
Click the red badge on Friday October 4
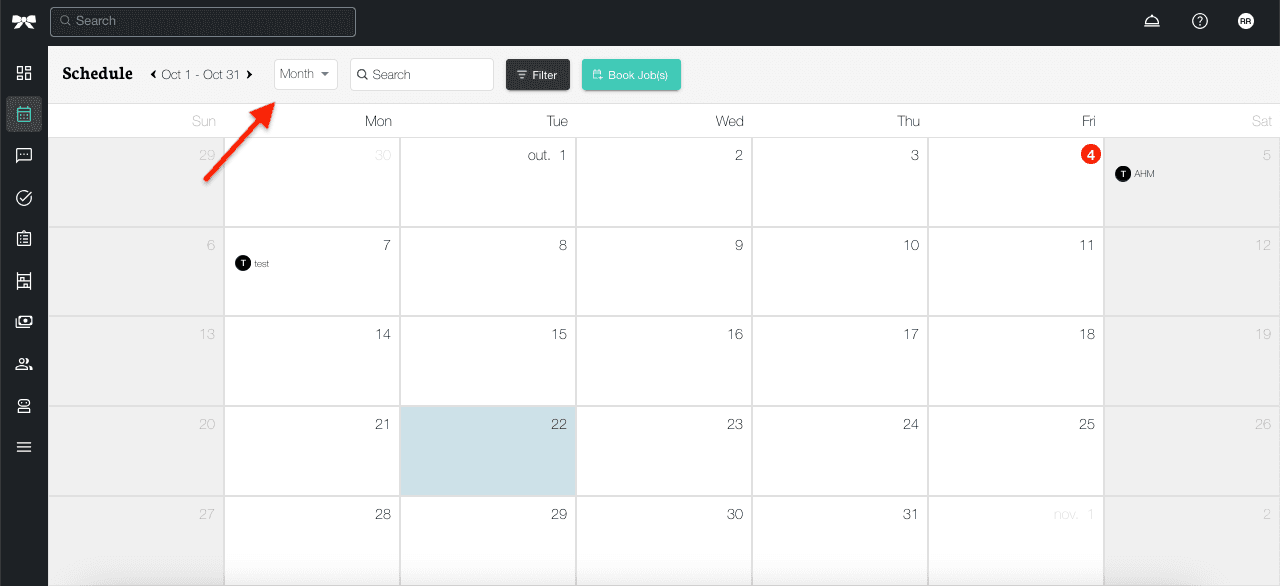pyautogui.click(x=1090, y=154)
